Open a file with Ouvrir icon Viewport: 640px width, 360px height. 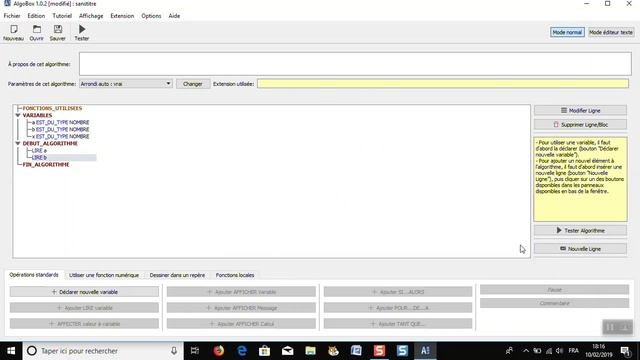pos(36,33)
